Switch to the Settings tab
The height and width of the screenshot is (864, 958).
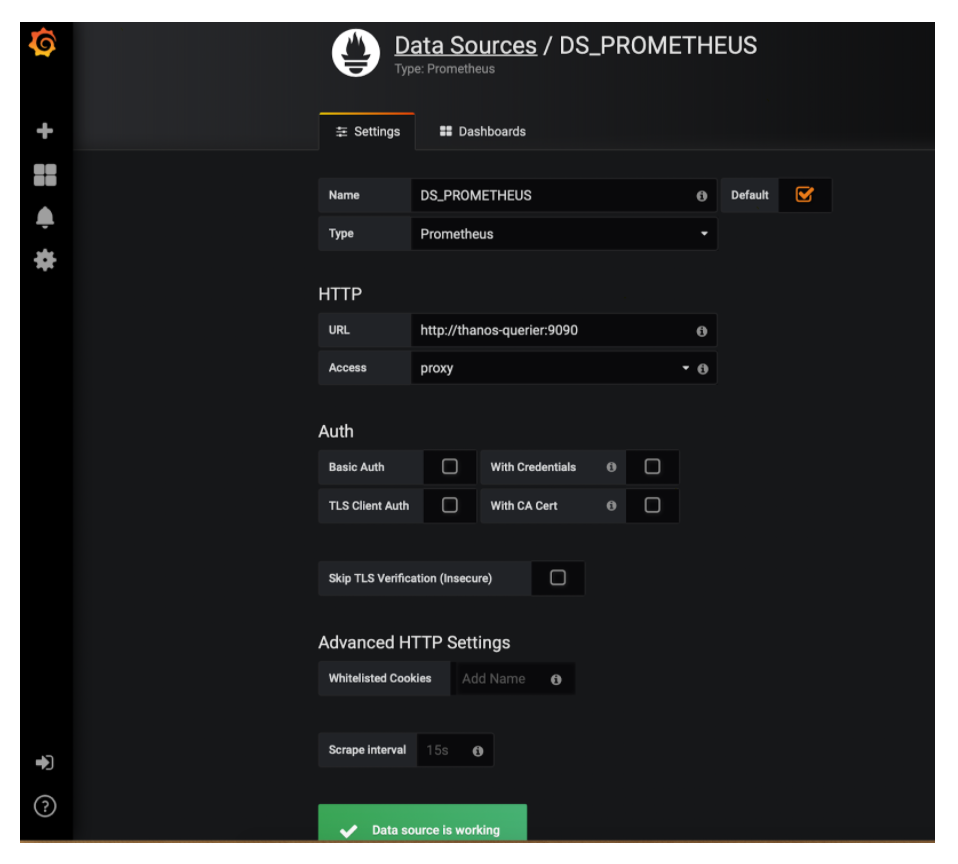point(367,131)
